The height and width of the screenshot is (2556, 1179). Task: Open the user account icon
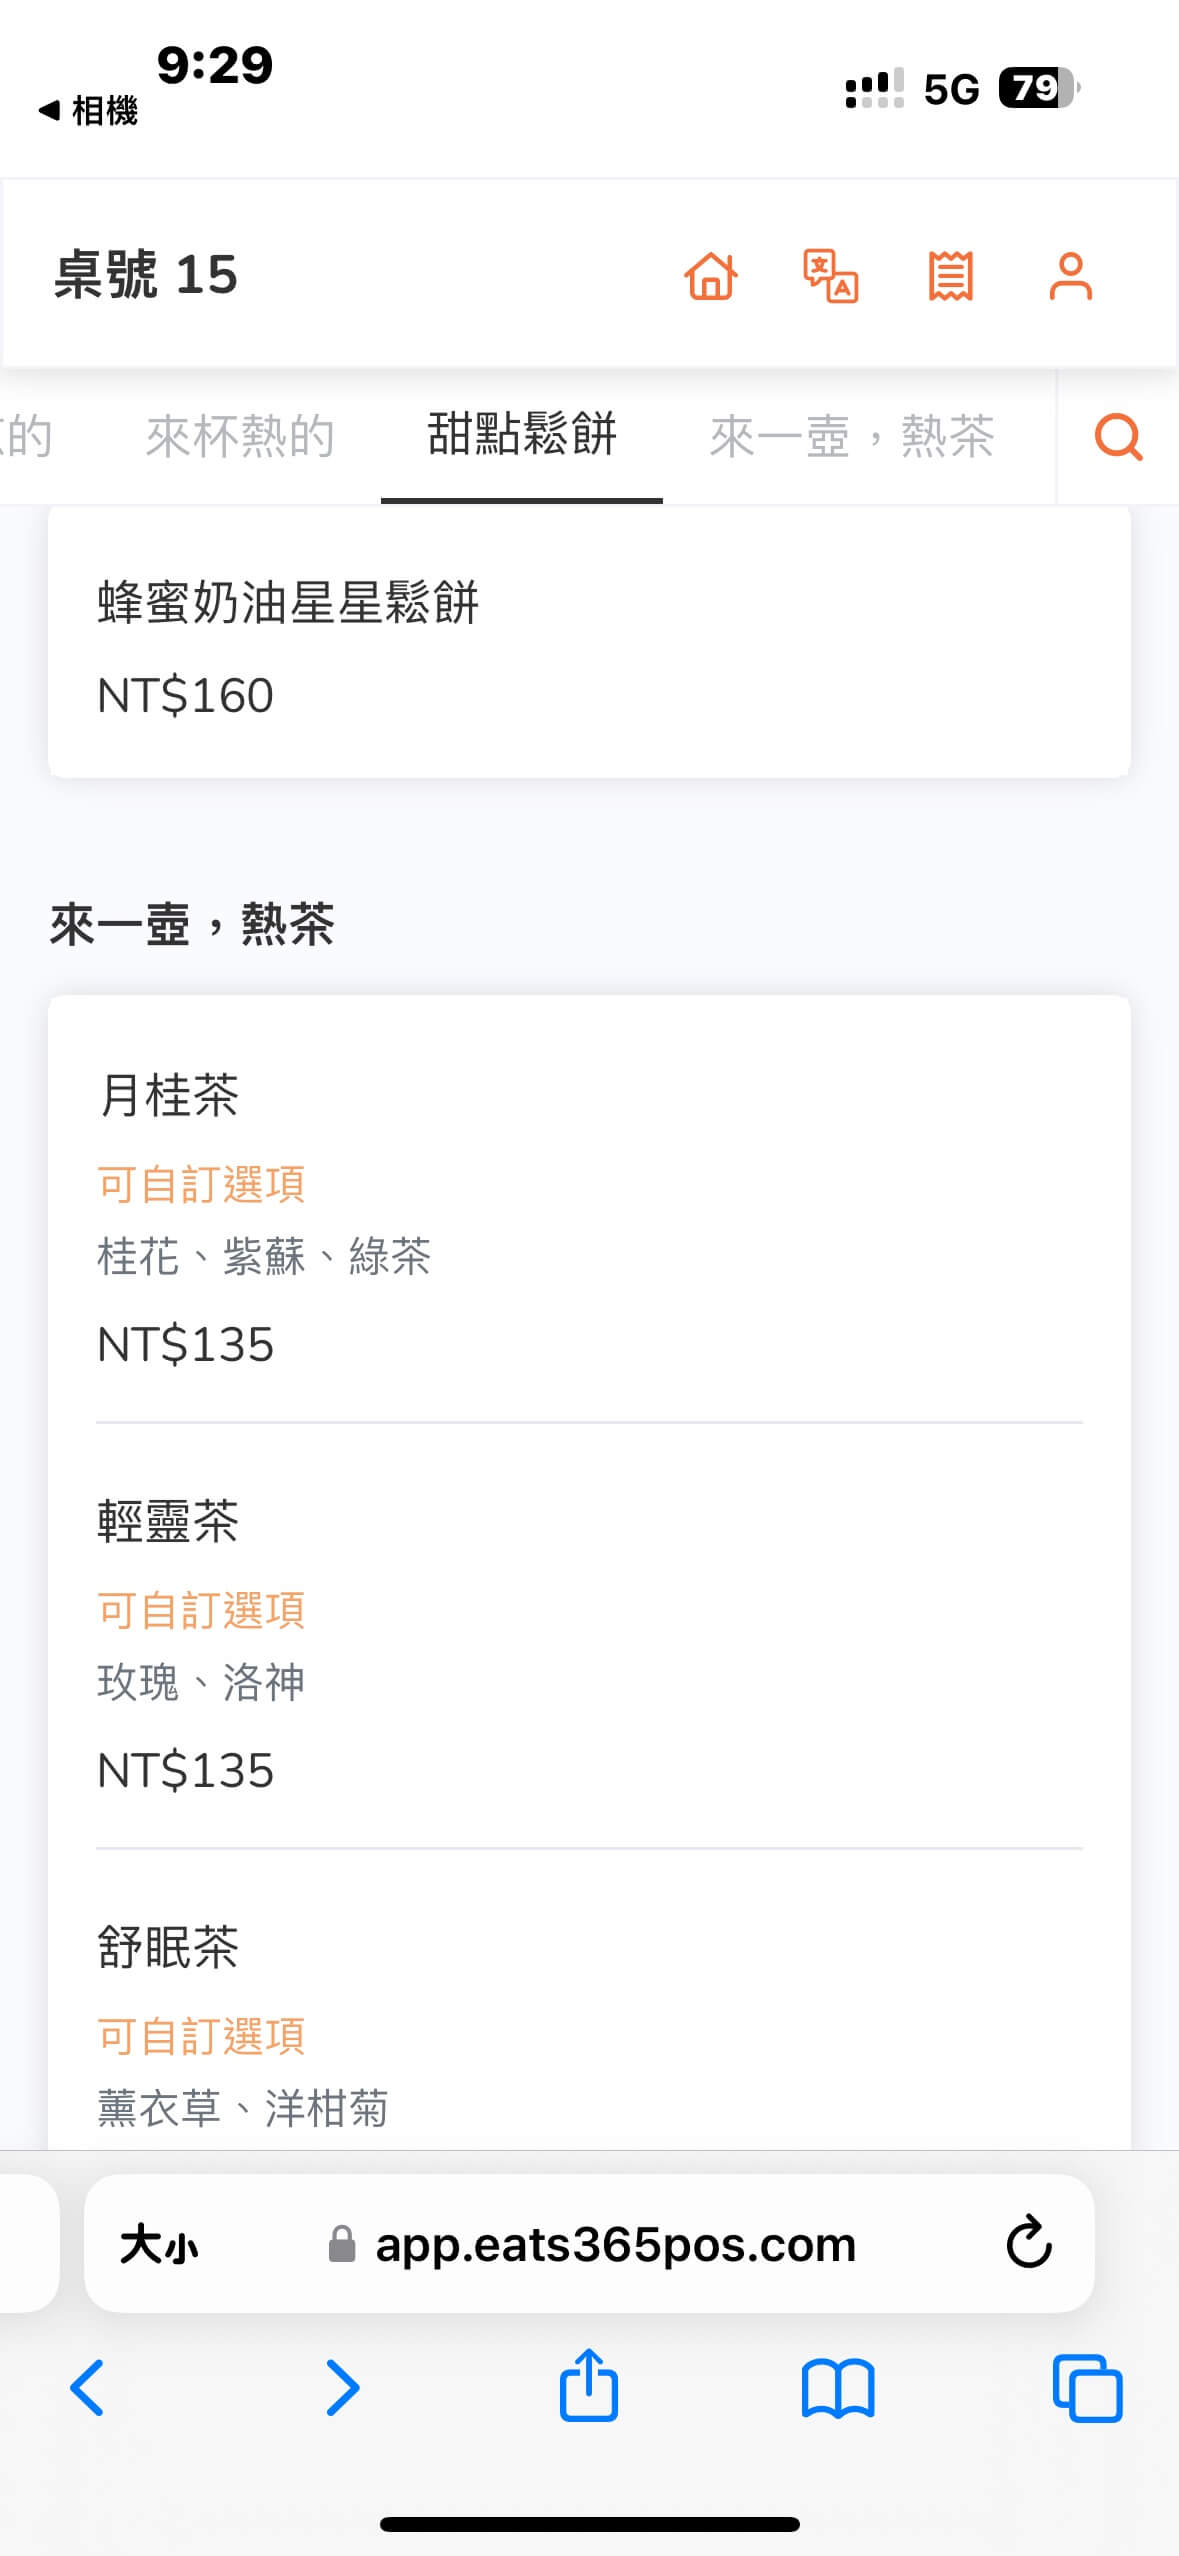pos(1070,276)
